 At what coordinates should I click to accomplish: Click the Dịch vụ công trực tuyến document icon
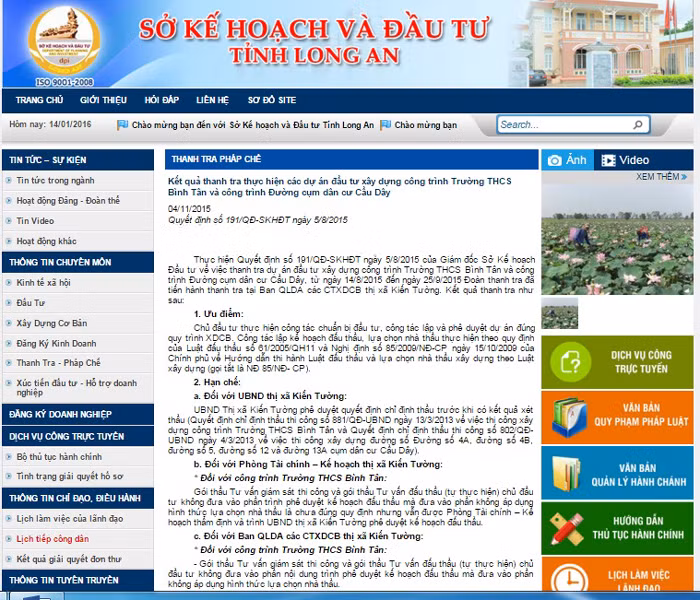click(x=571, y=362)
